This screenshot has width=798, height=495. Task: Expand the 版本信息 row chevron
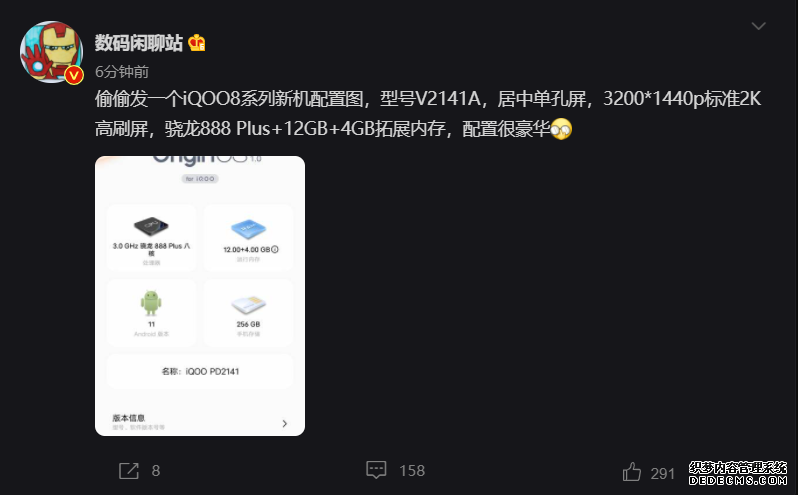pos(284,423)
